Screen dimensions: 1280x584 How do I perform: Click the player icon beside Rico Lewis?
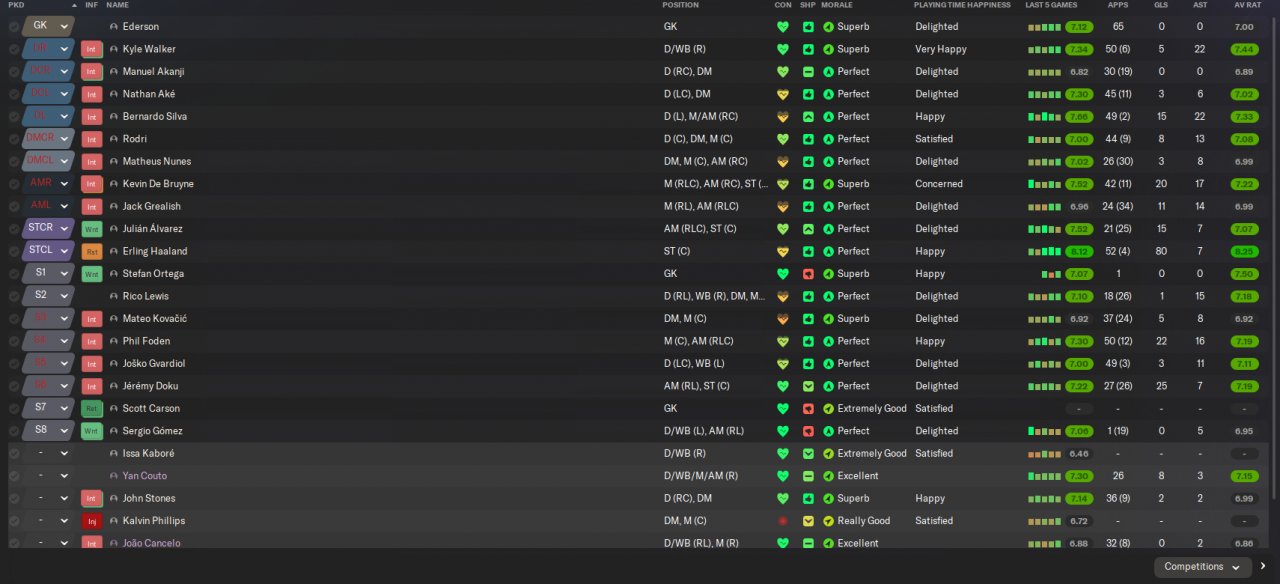click(x=114, y=296)
